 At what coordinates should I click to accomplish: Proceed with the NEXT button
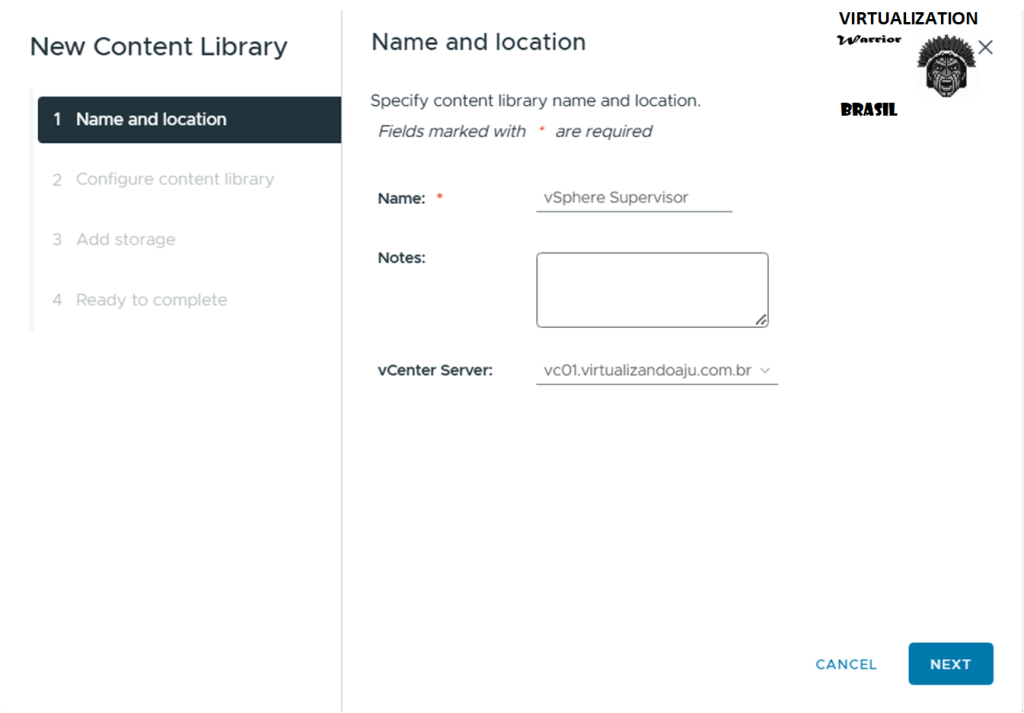click(x=950, y=664)
